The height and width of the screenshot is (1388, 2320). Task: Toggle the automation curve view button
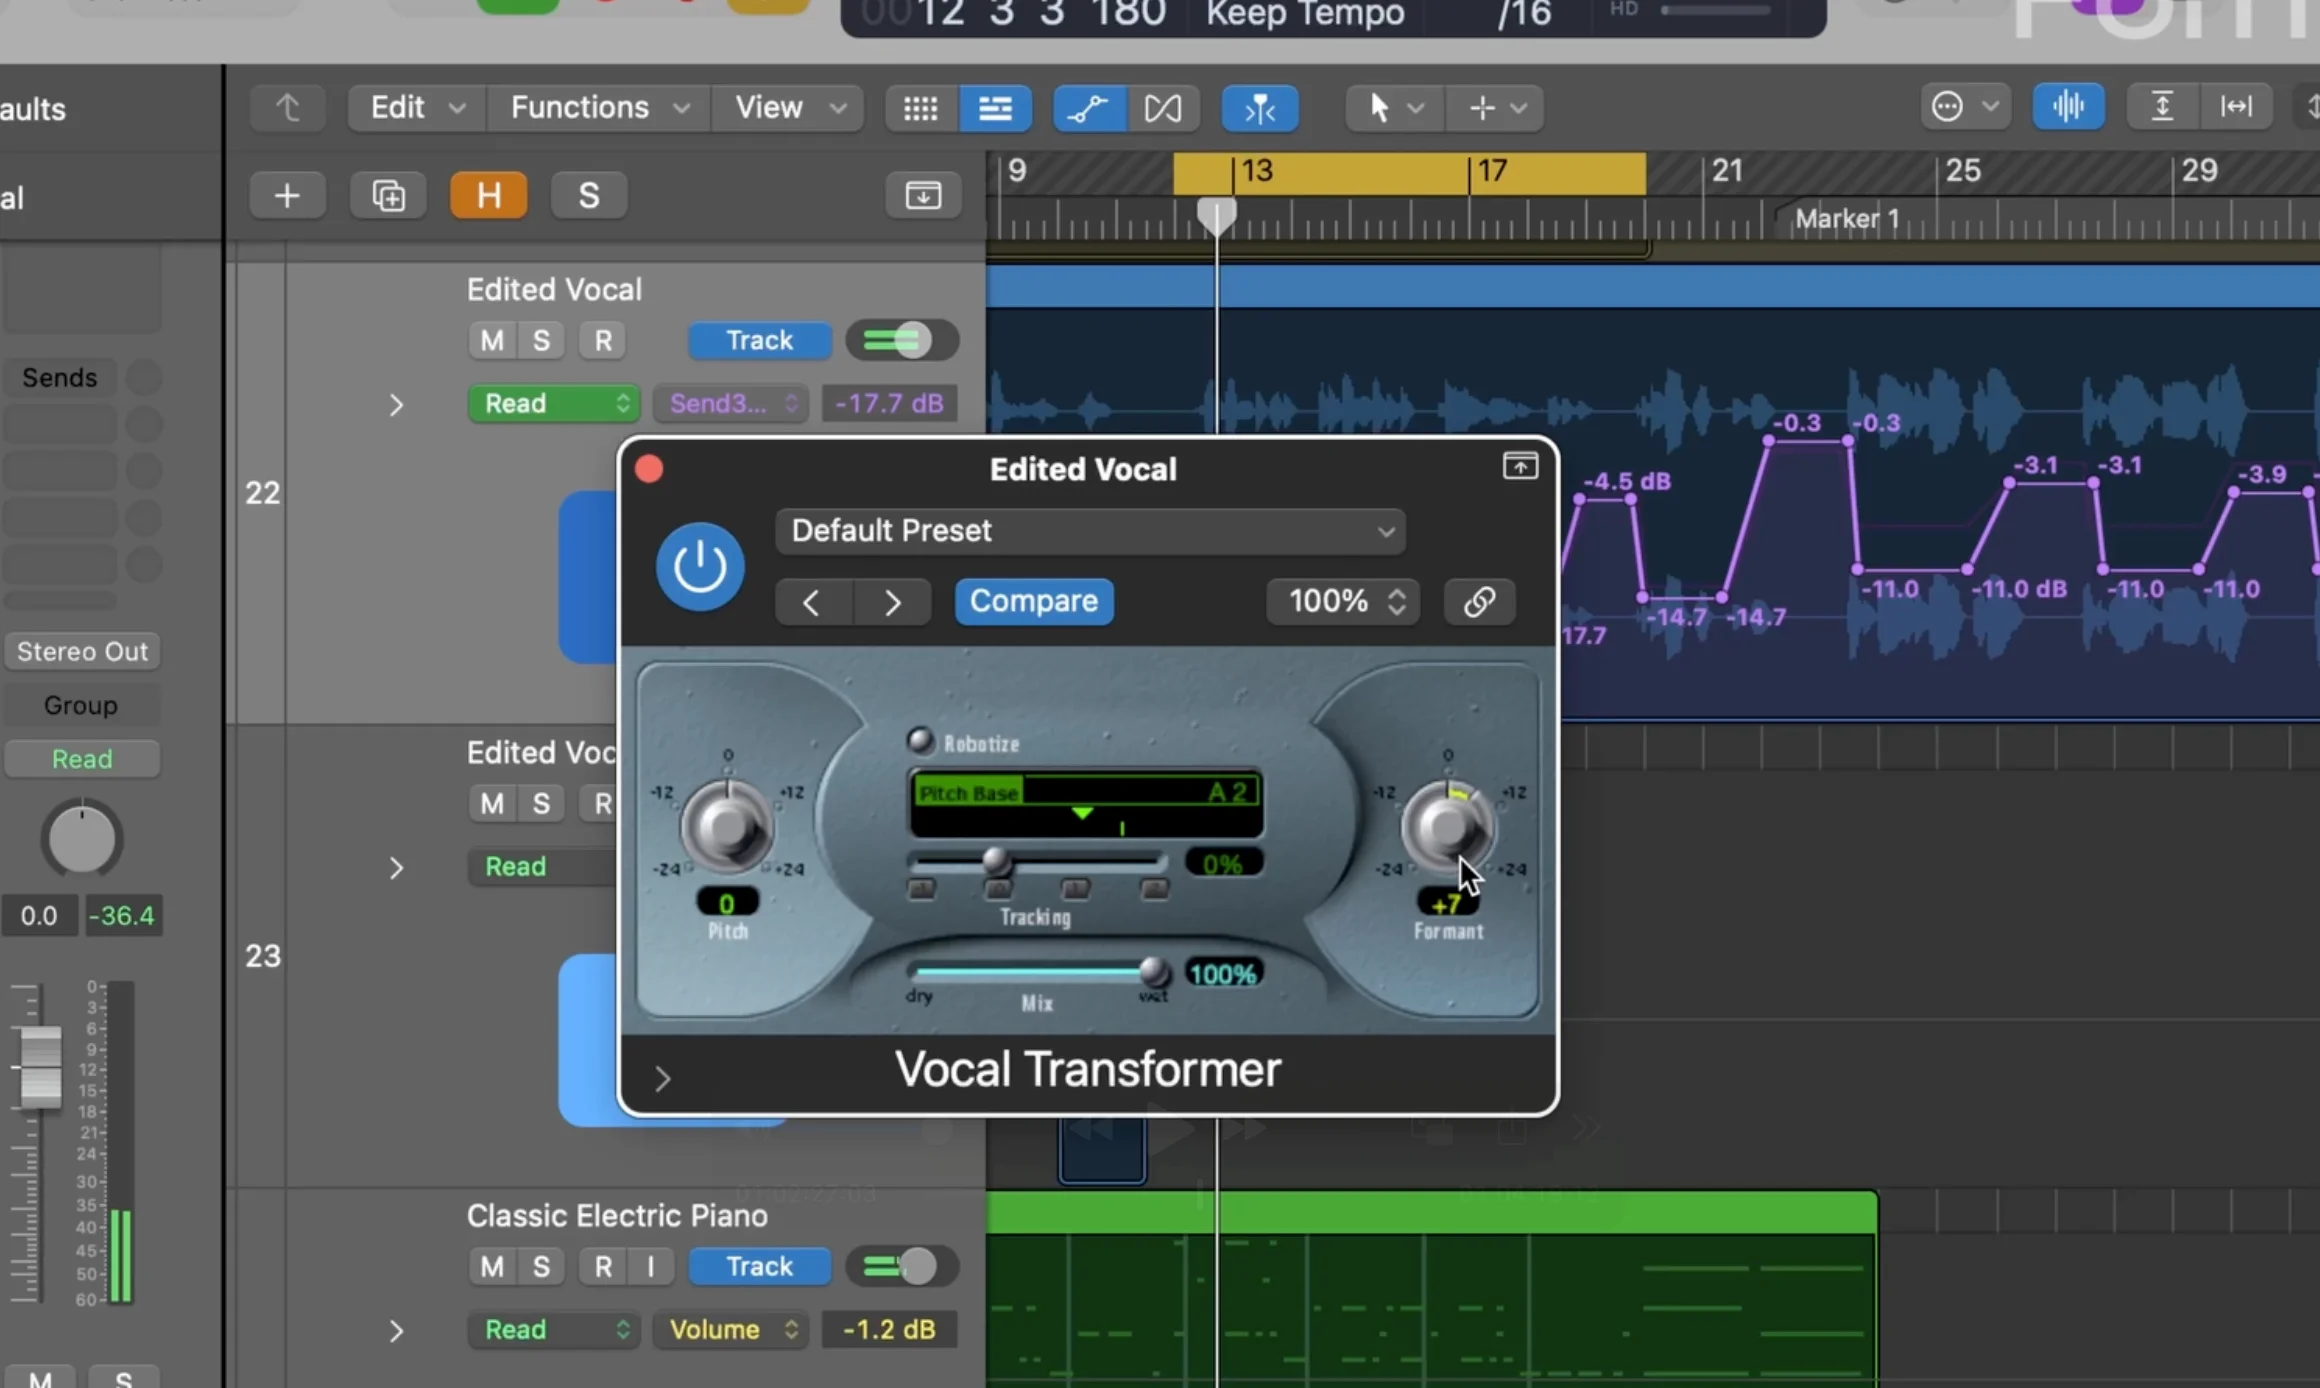click(x=1089, y=107)
